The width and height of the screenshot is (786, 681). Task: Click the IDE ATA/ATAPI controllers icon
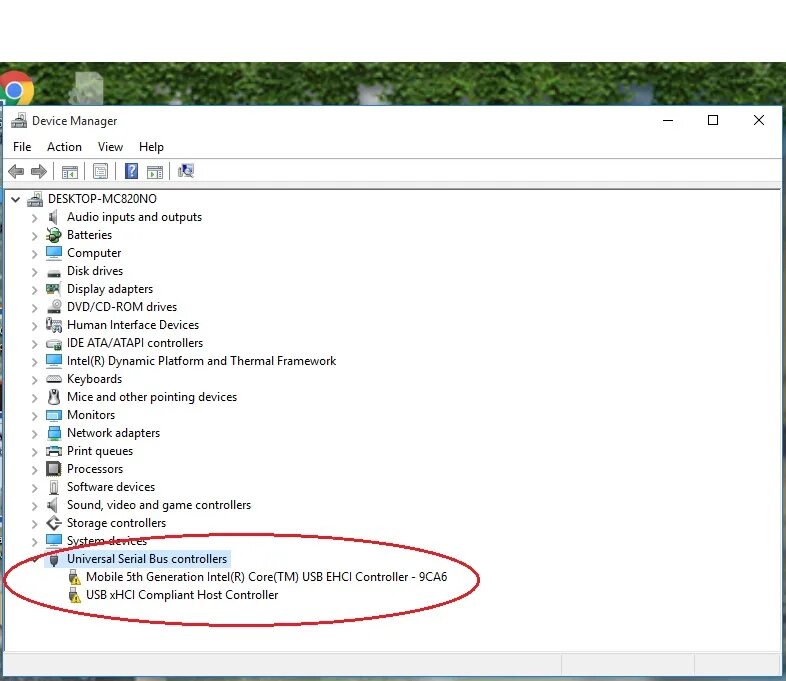pyautogui.click(x=54, y=344)
